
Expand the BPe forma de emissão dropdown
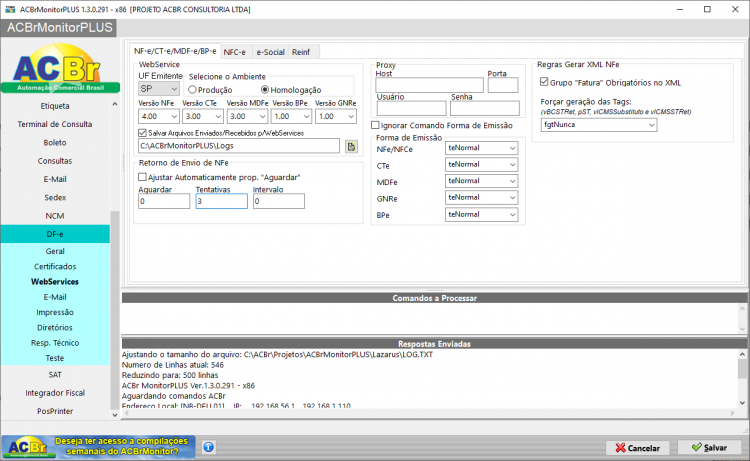tap(482, 215)
